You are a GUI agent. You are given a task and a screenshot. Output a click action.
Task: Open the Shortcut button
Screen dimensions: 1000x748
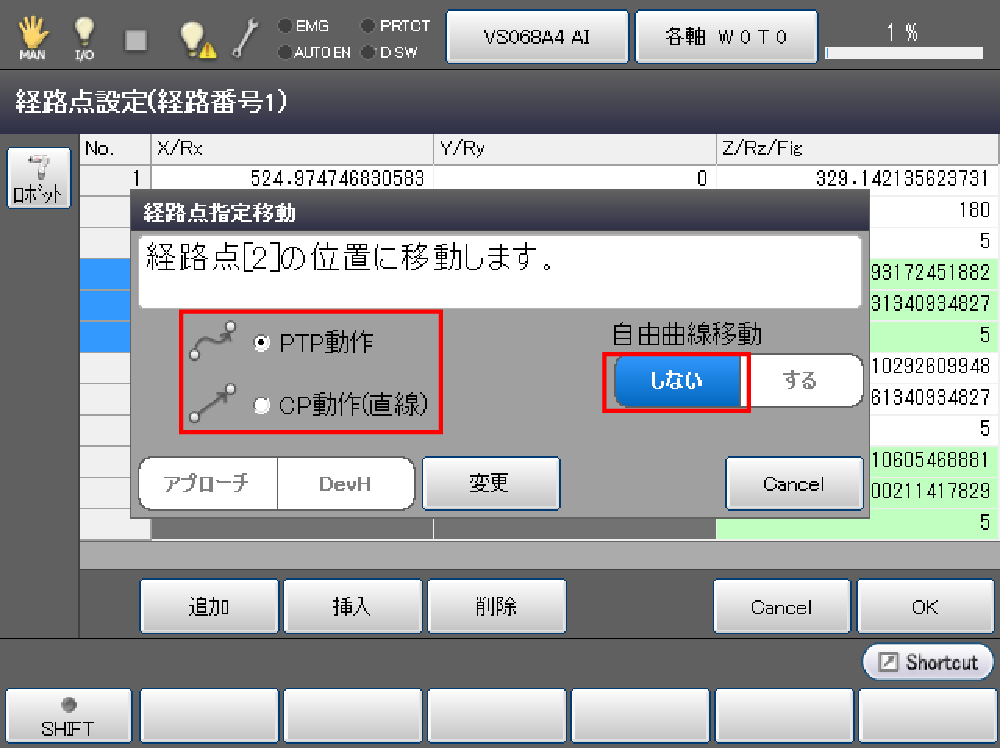tap(928, 662)
